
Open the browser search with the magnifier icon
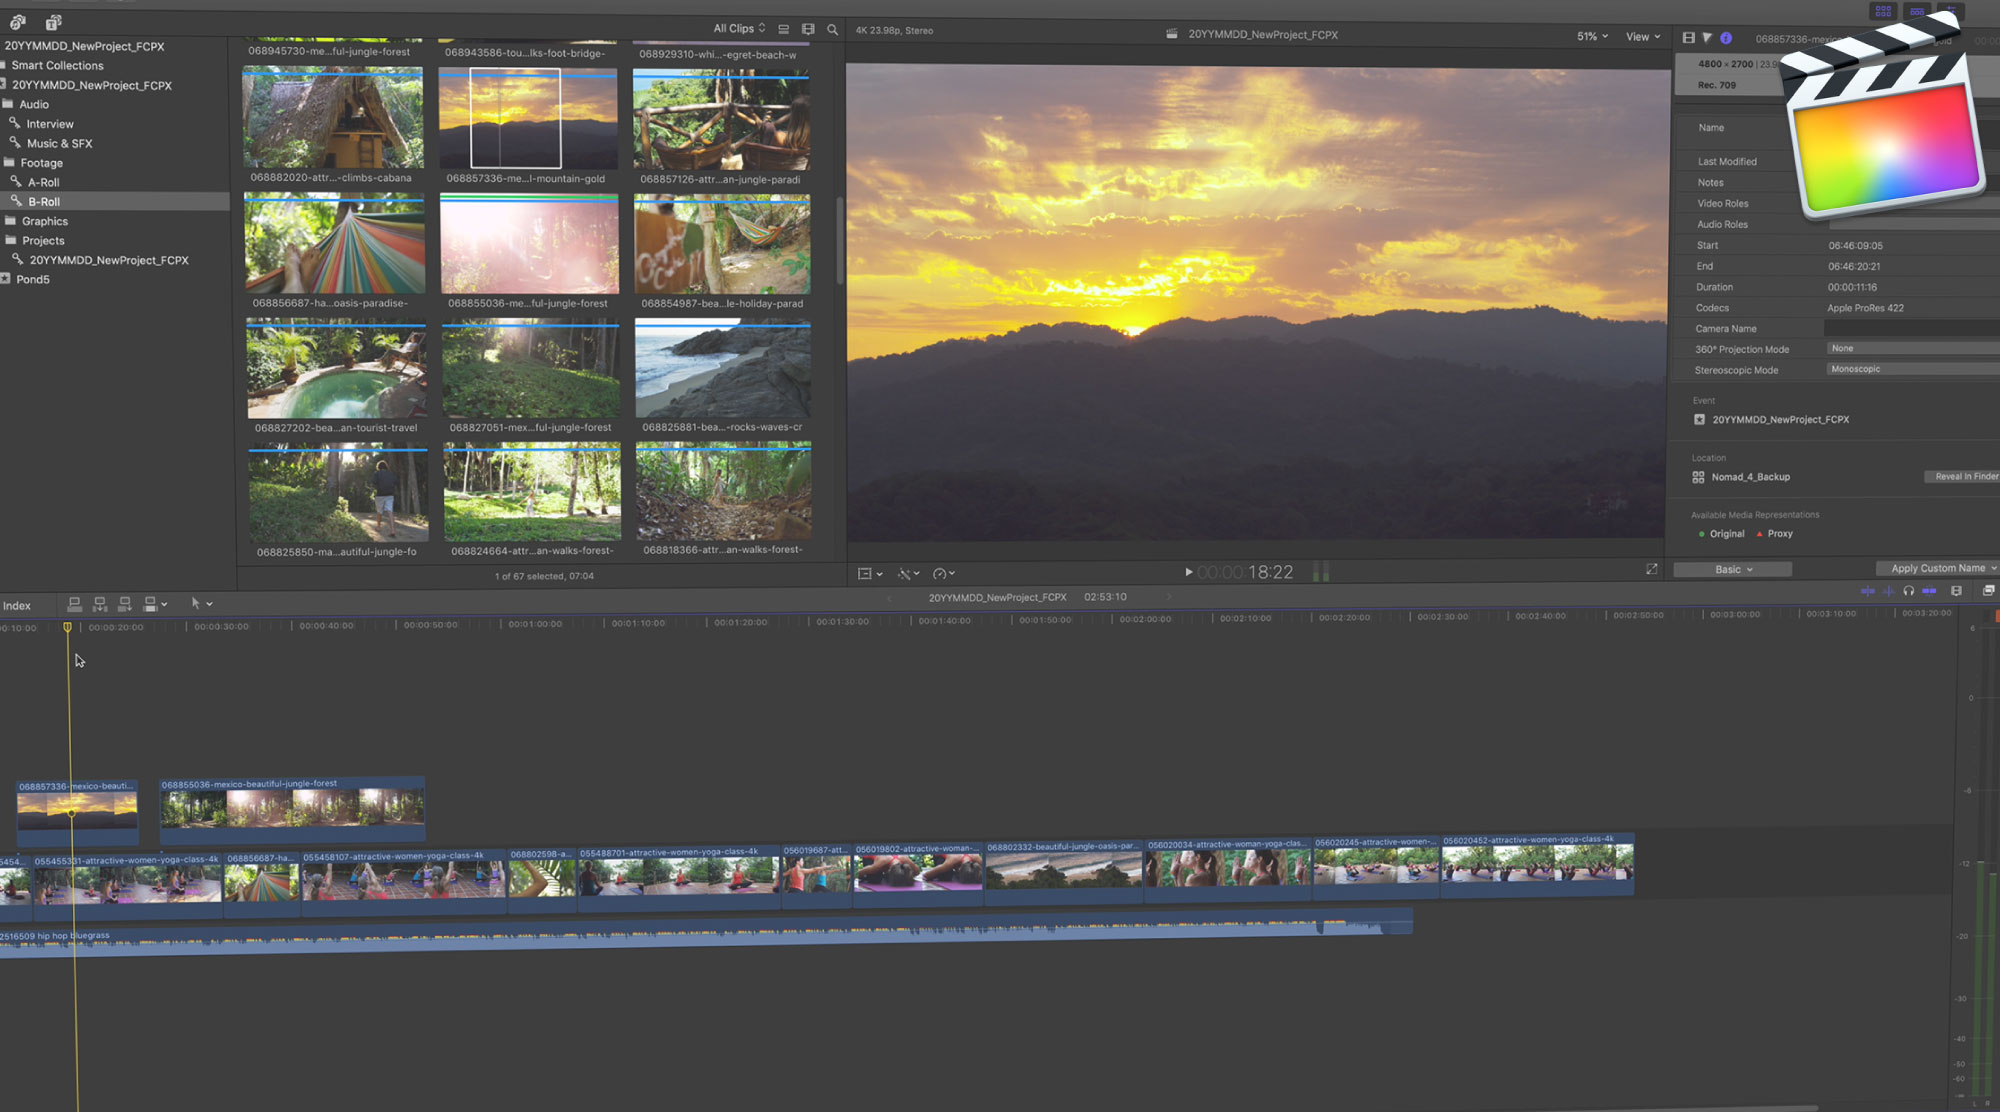click(832, 29)
